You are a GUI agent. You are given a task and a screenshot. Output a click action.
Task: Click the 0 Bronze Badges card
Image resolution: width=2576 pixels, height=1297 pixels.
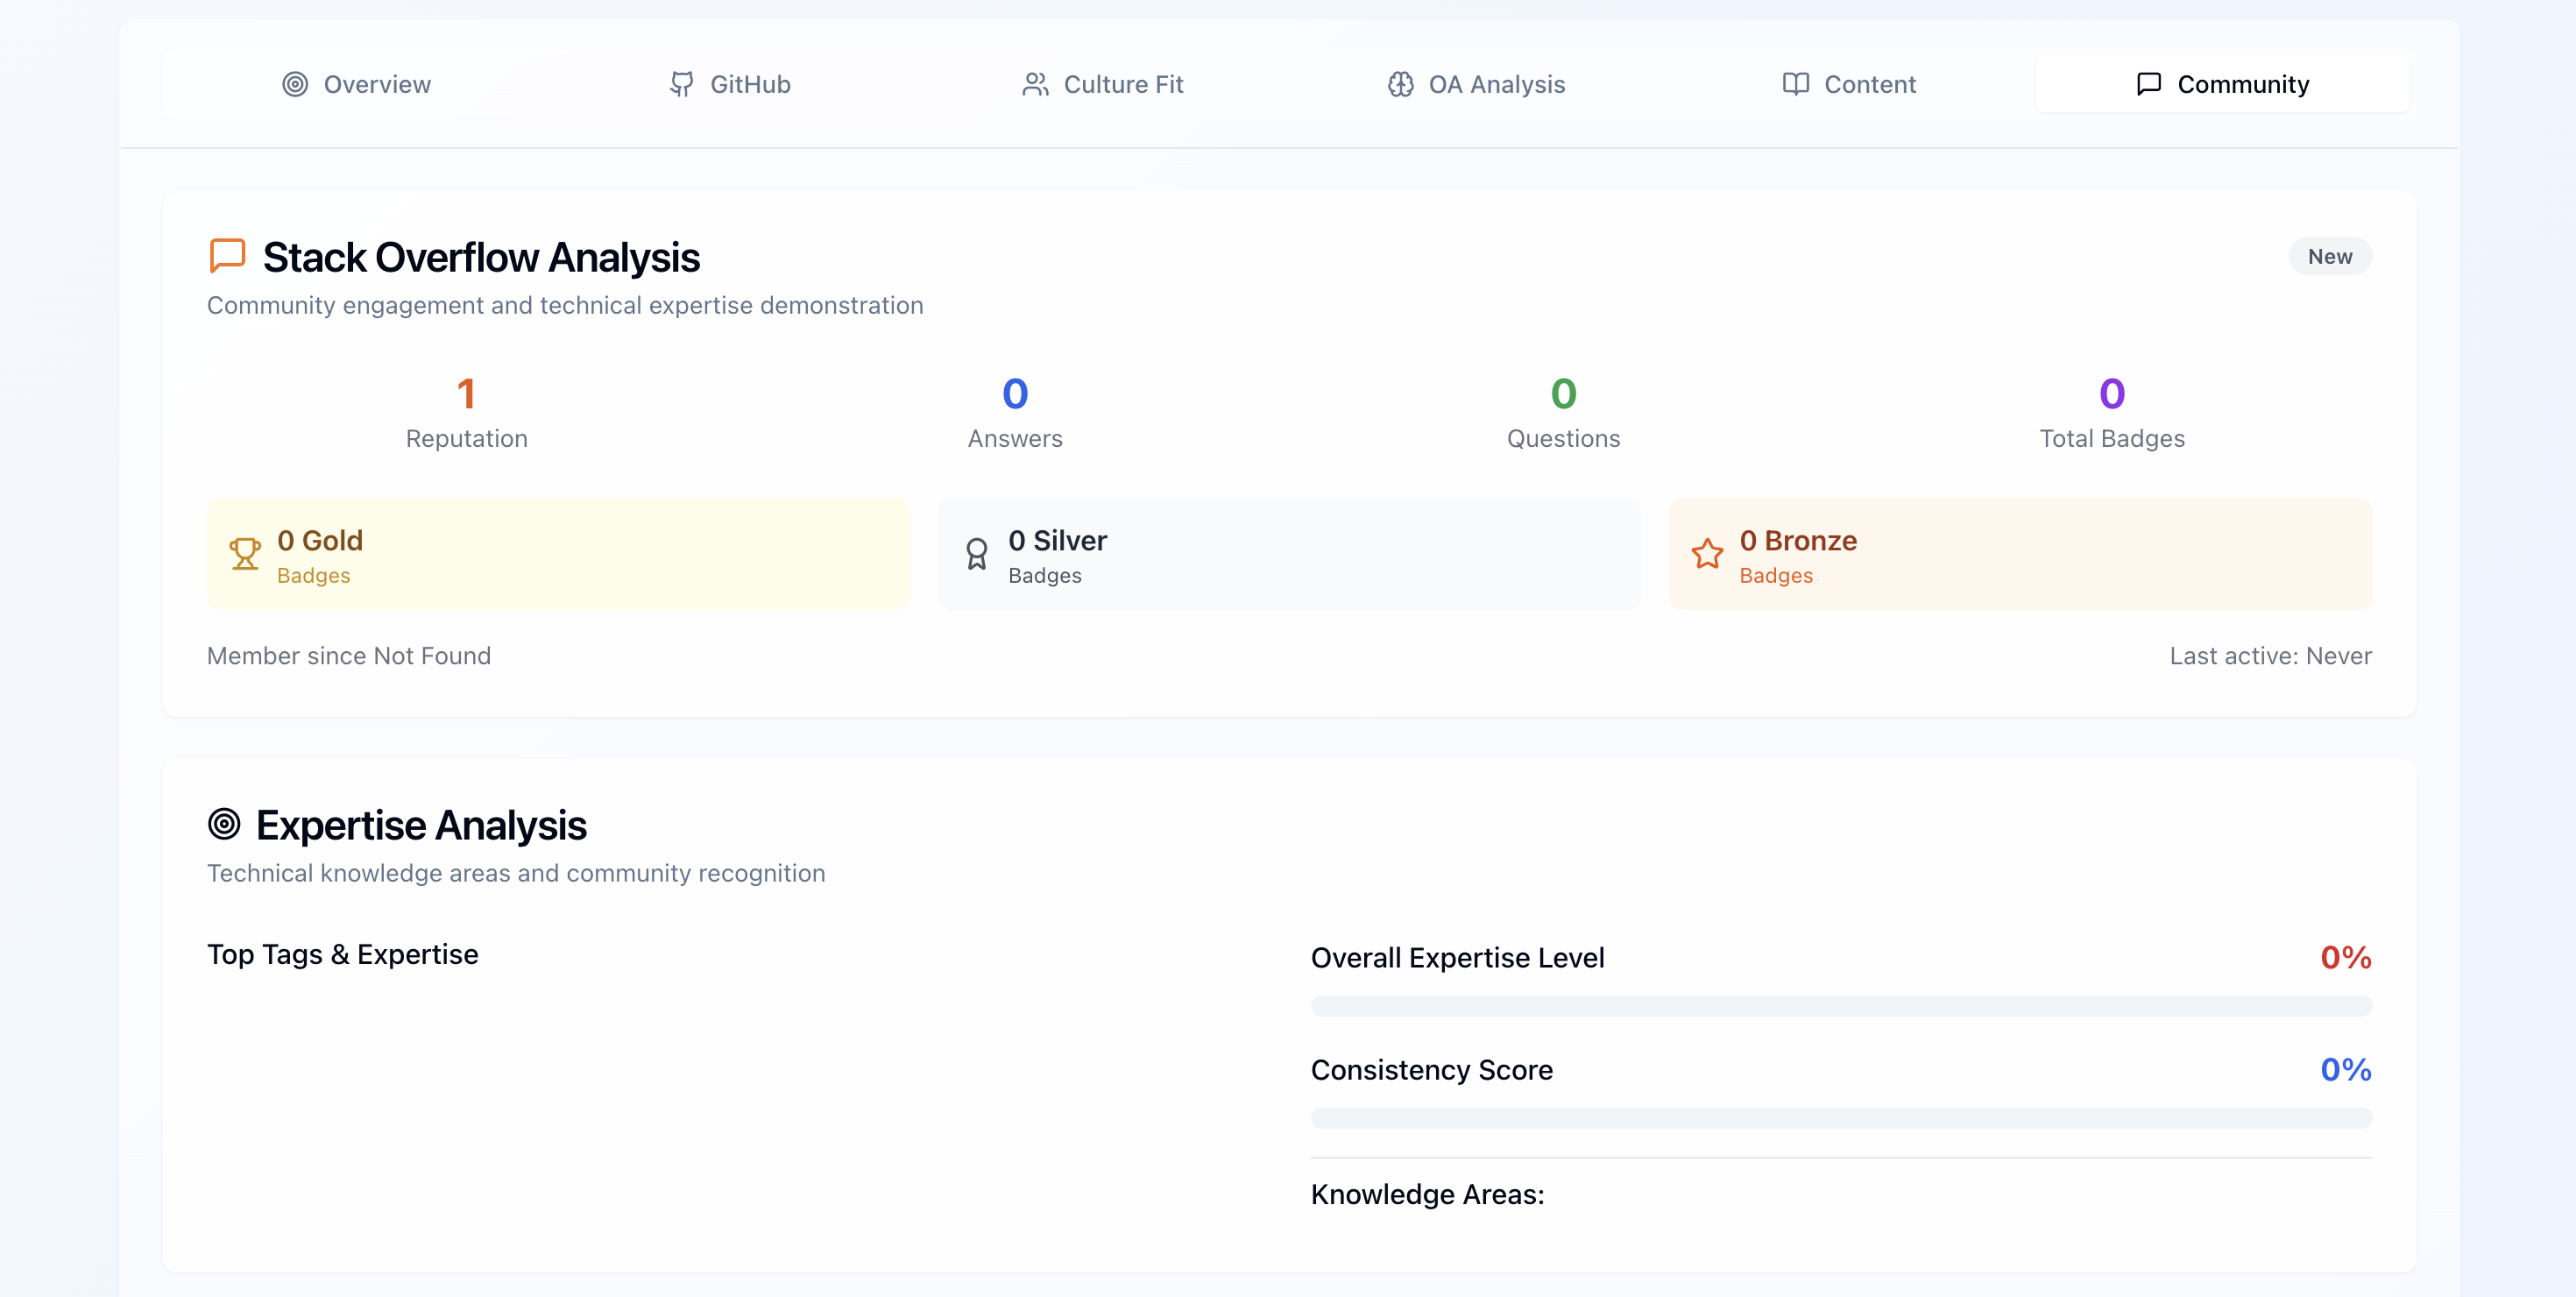click(x=2020, y=554)
